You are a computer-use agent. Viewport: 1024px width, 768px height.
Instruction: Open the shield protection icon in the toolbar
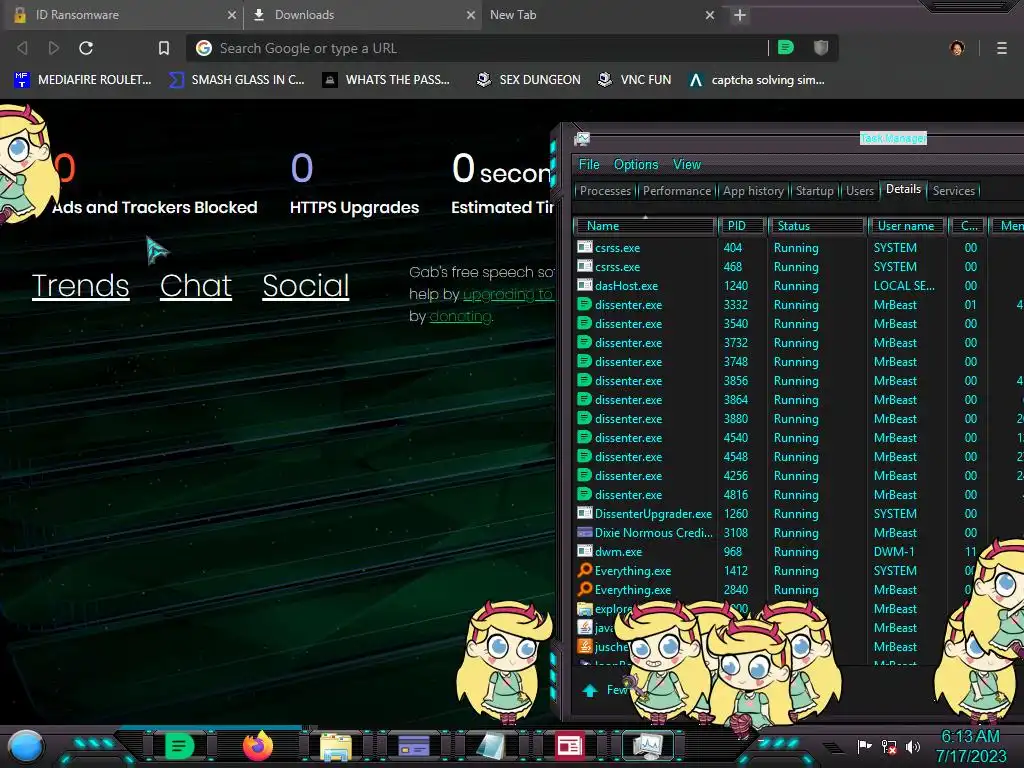[x=821, y=47]
